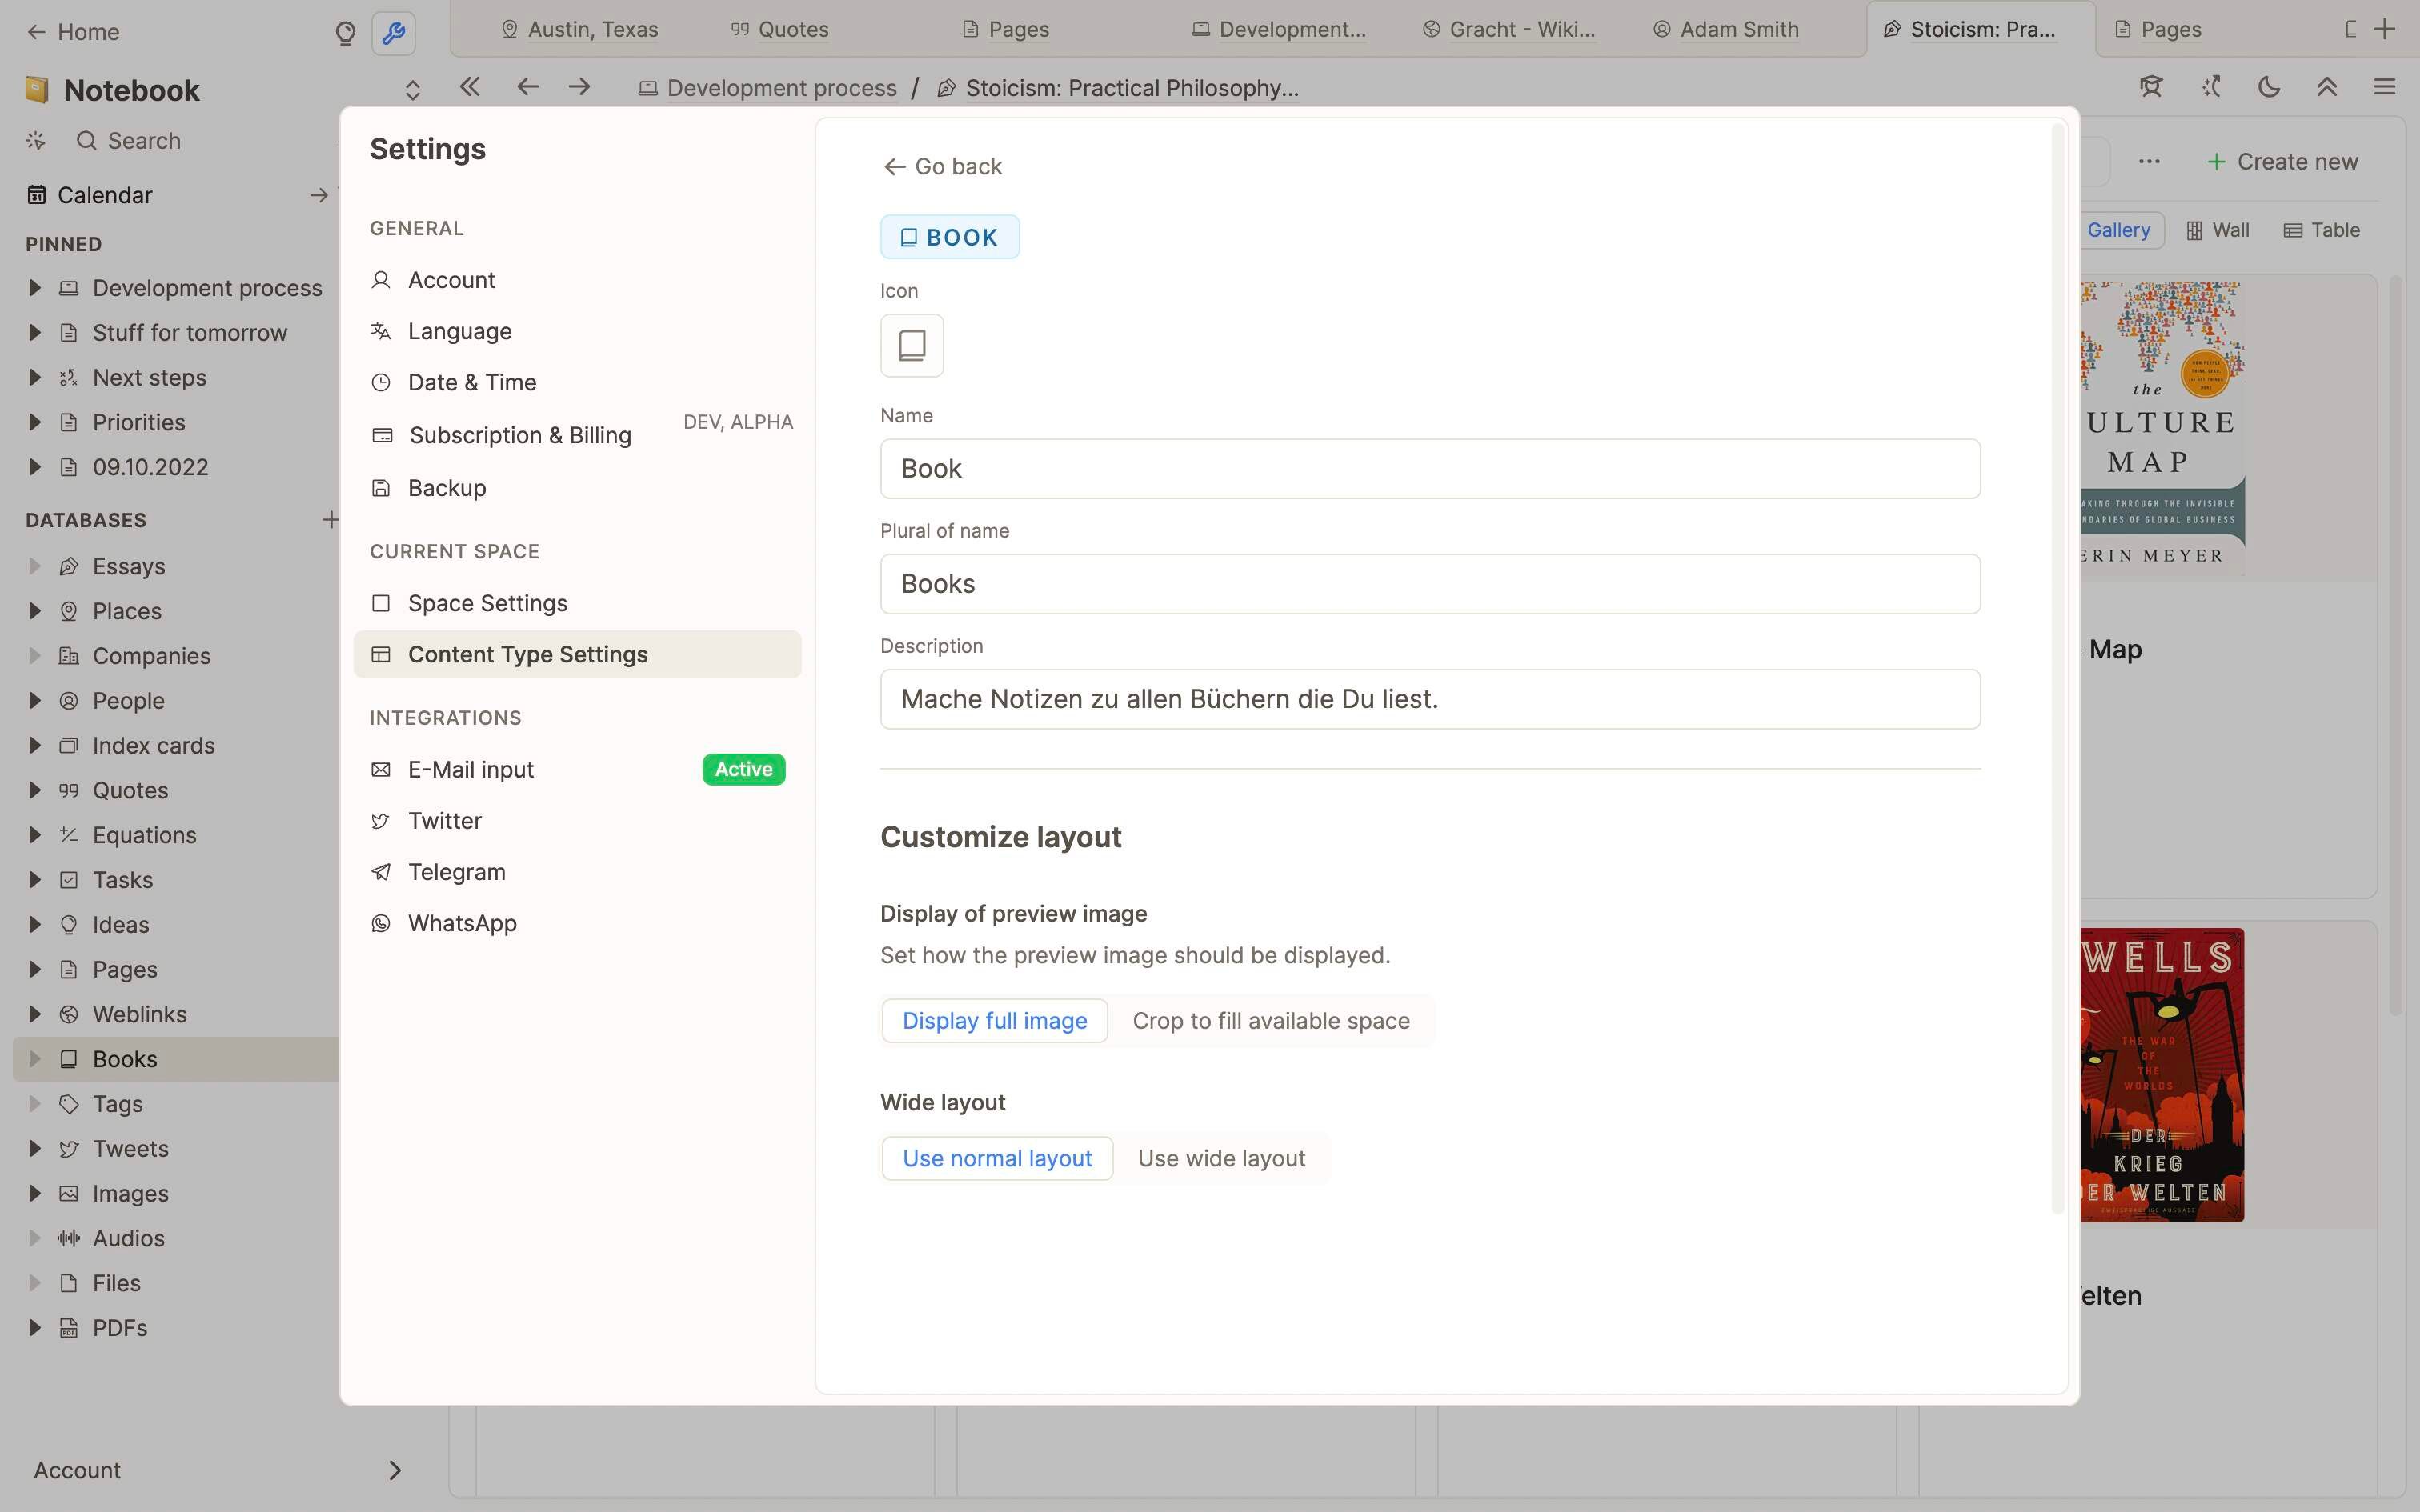Image resolution: width=2420 pixels, height=1512 pixels.
Task: Toggle dark mode moon icon
Action: [x=2268, y=87]
